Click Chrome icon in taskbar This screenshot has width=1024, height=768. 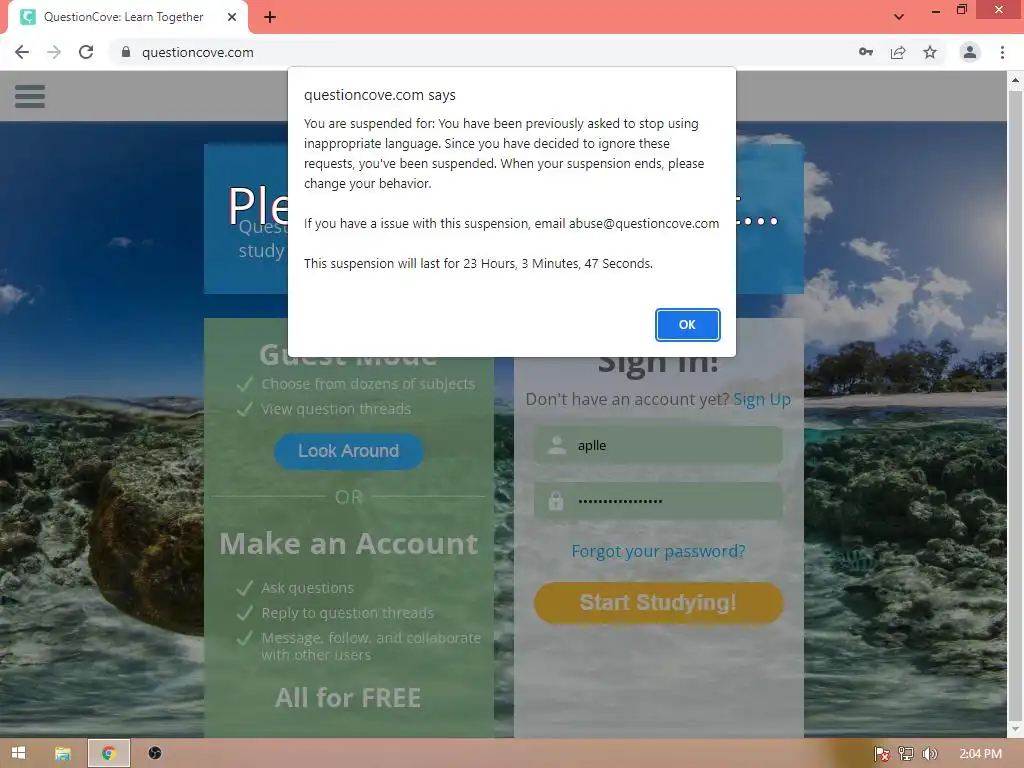tap(109, 753)
